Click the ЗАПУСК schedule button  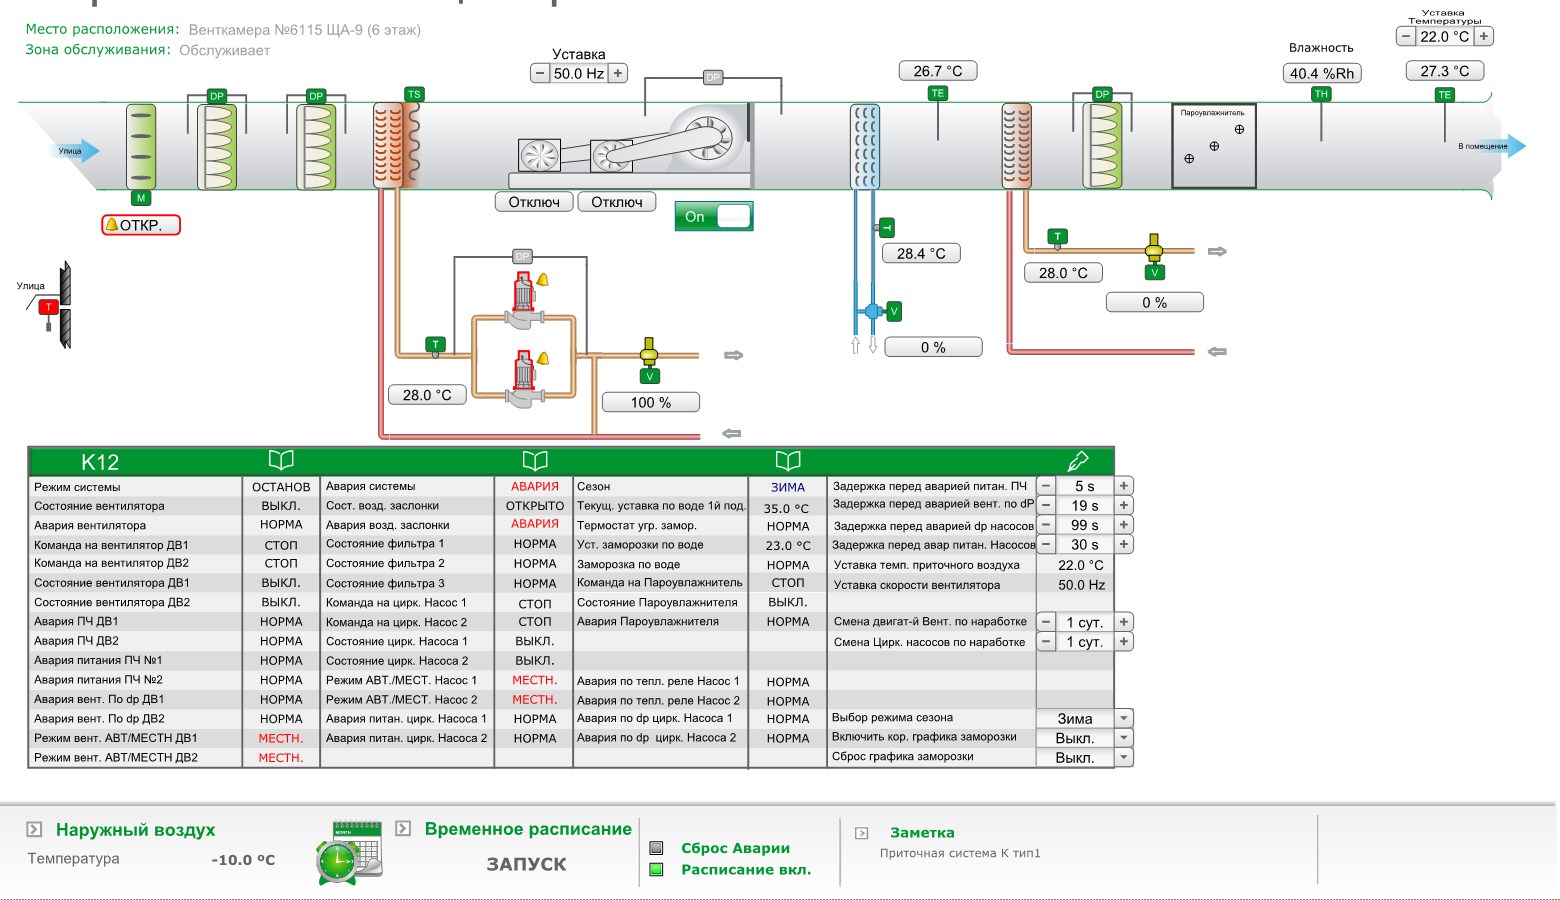pos(526,864)
